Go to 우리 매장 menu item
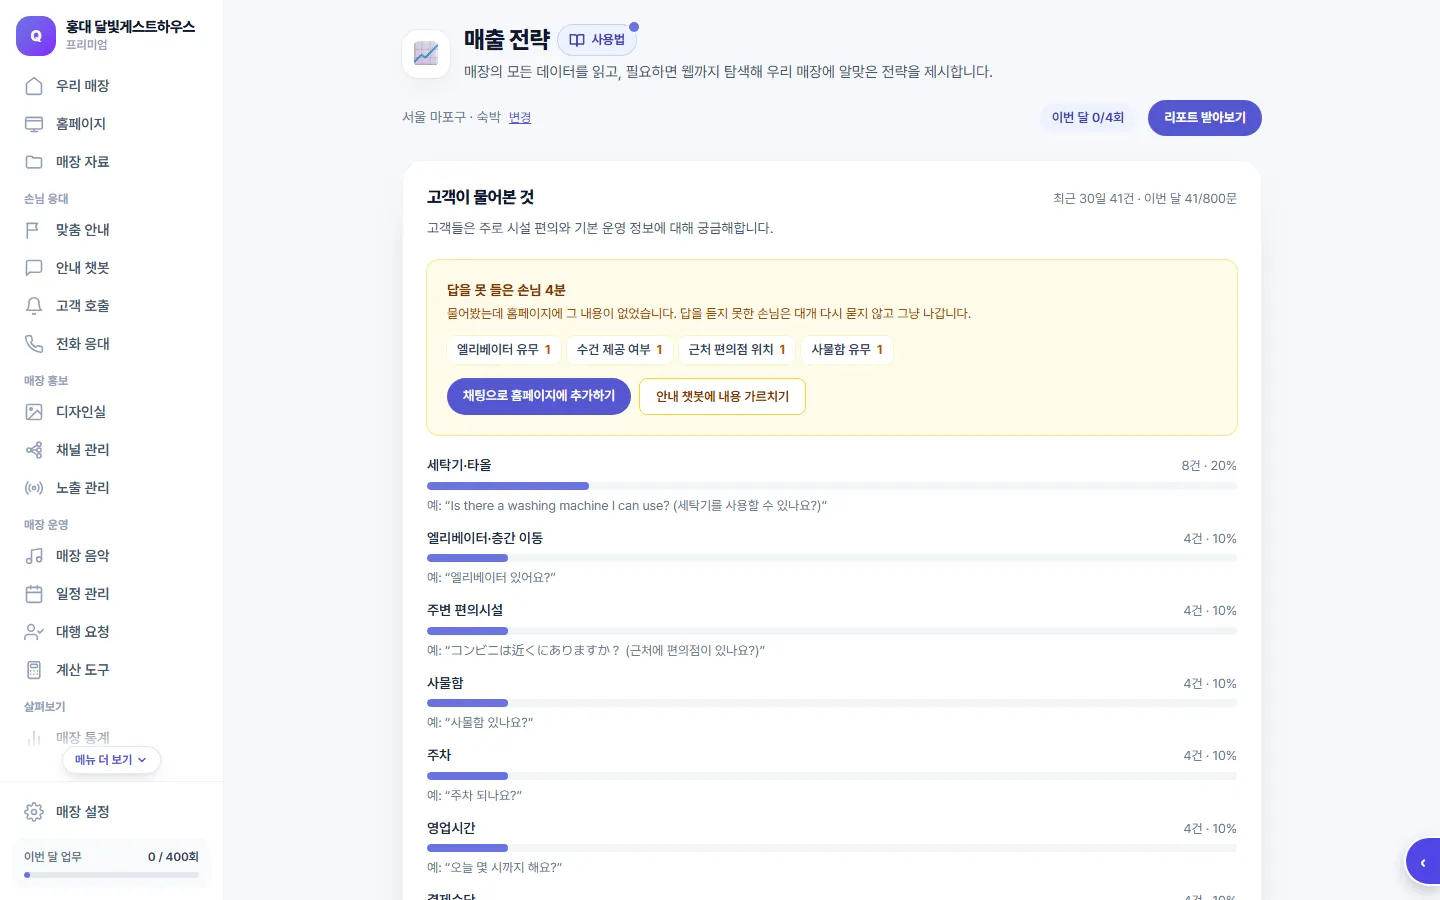Image resolution: width=1440 pixels, height=900 pixels. pyautogui.click(x=112, y=86)
